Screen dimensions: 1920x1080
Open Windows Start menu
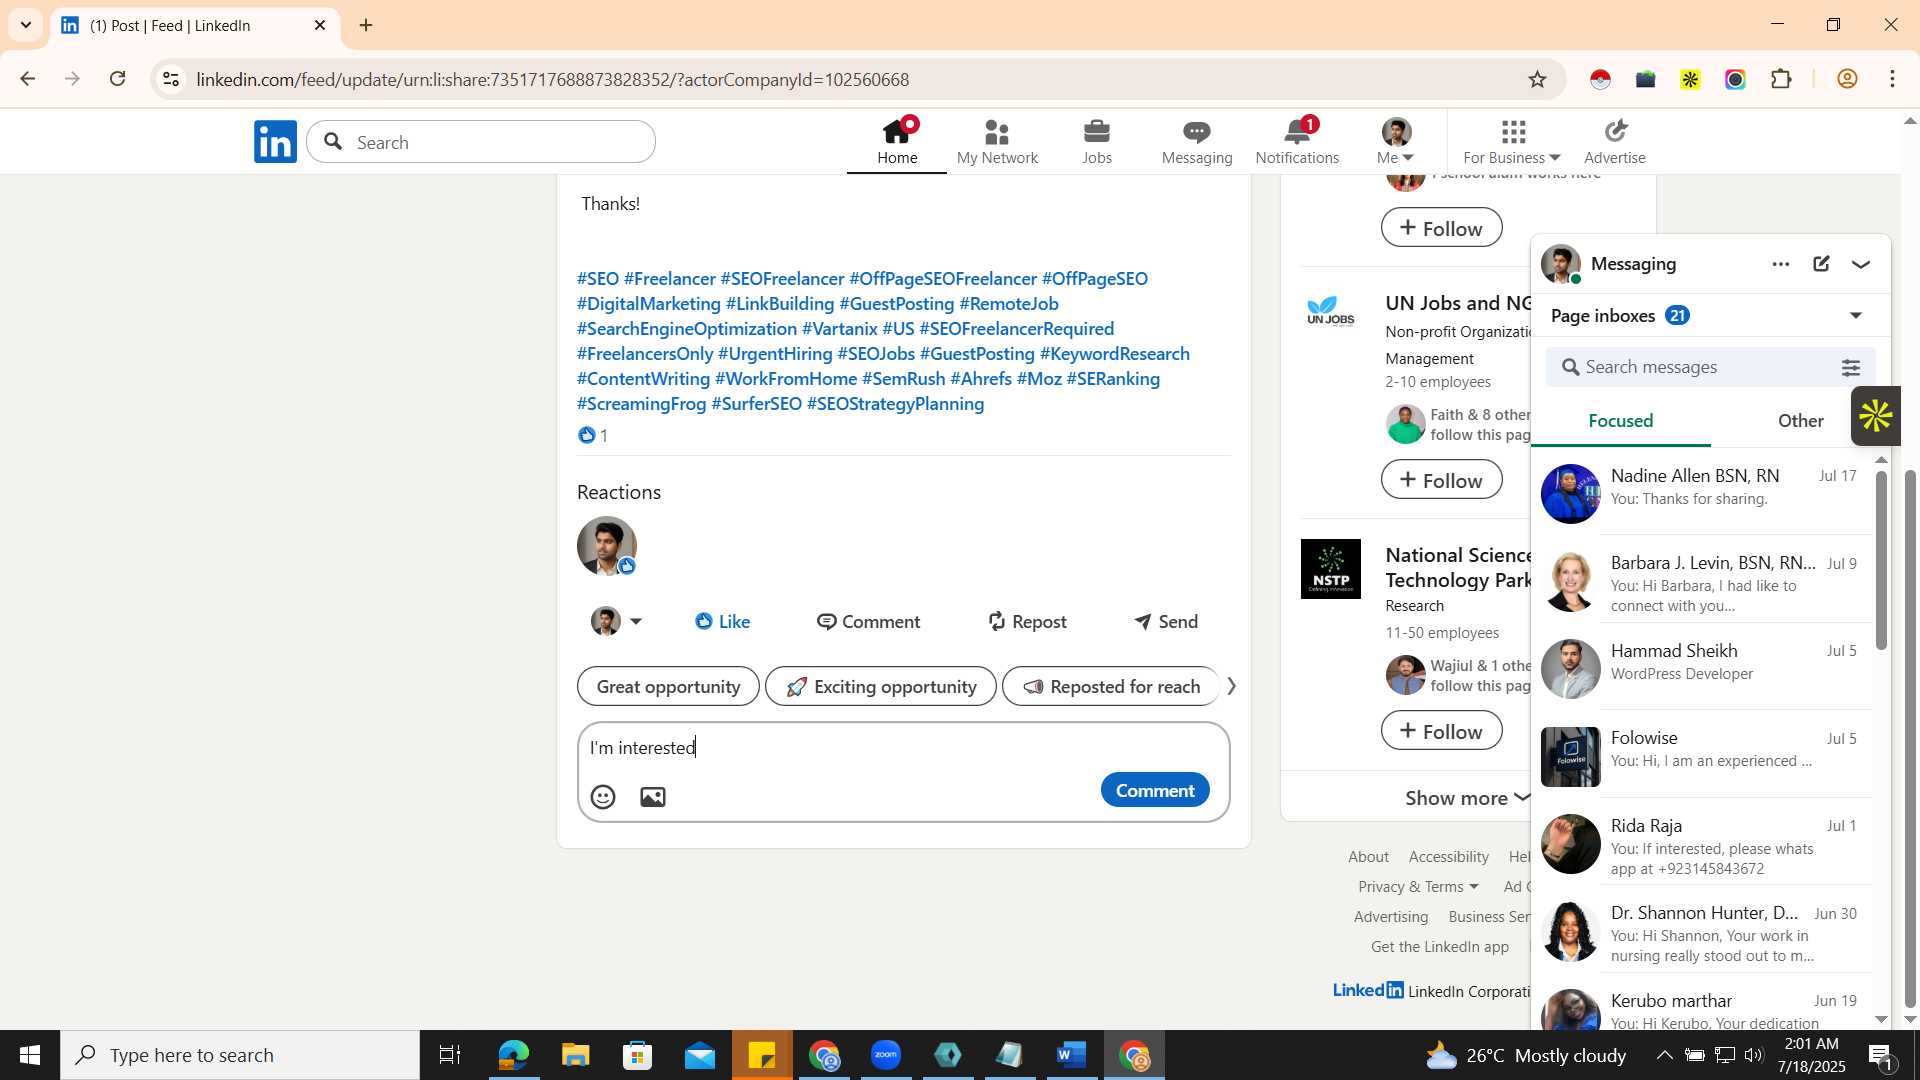click(x=29, y=1055)
